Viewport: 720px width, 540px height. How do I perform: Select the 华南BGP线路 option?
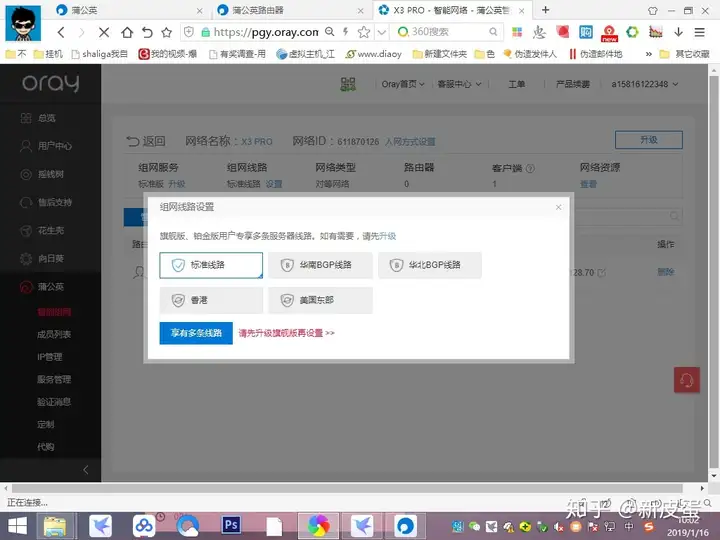point(321,265)
